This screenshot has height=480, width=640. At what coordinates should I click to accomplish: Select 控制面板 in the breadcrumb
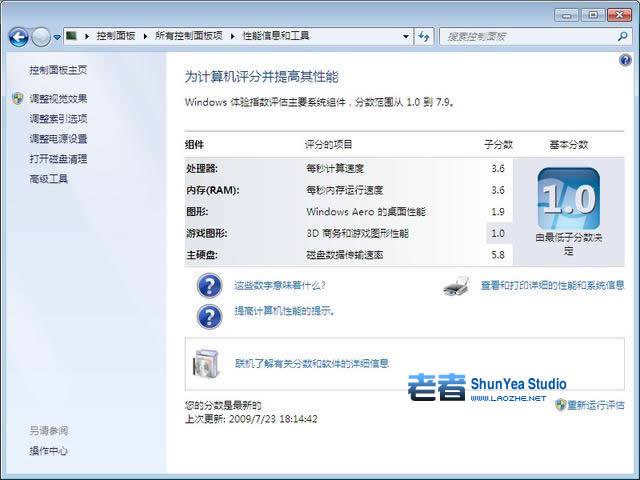click(116, 36)
